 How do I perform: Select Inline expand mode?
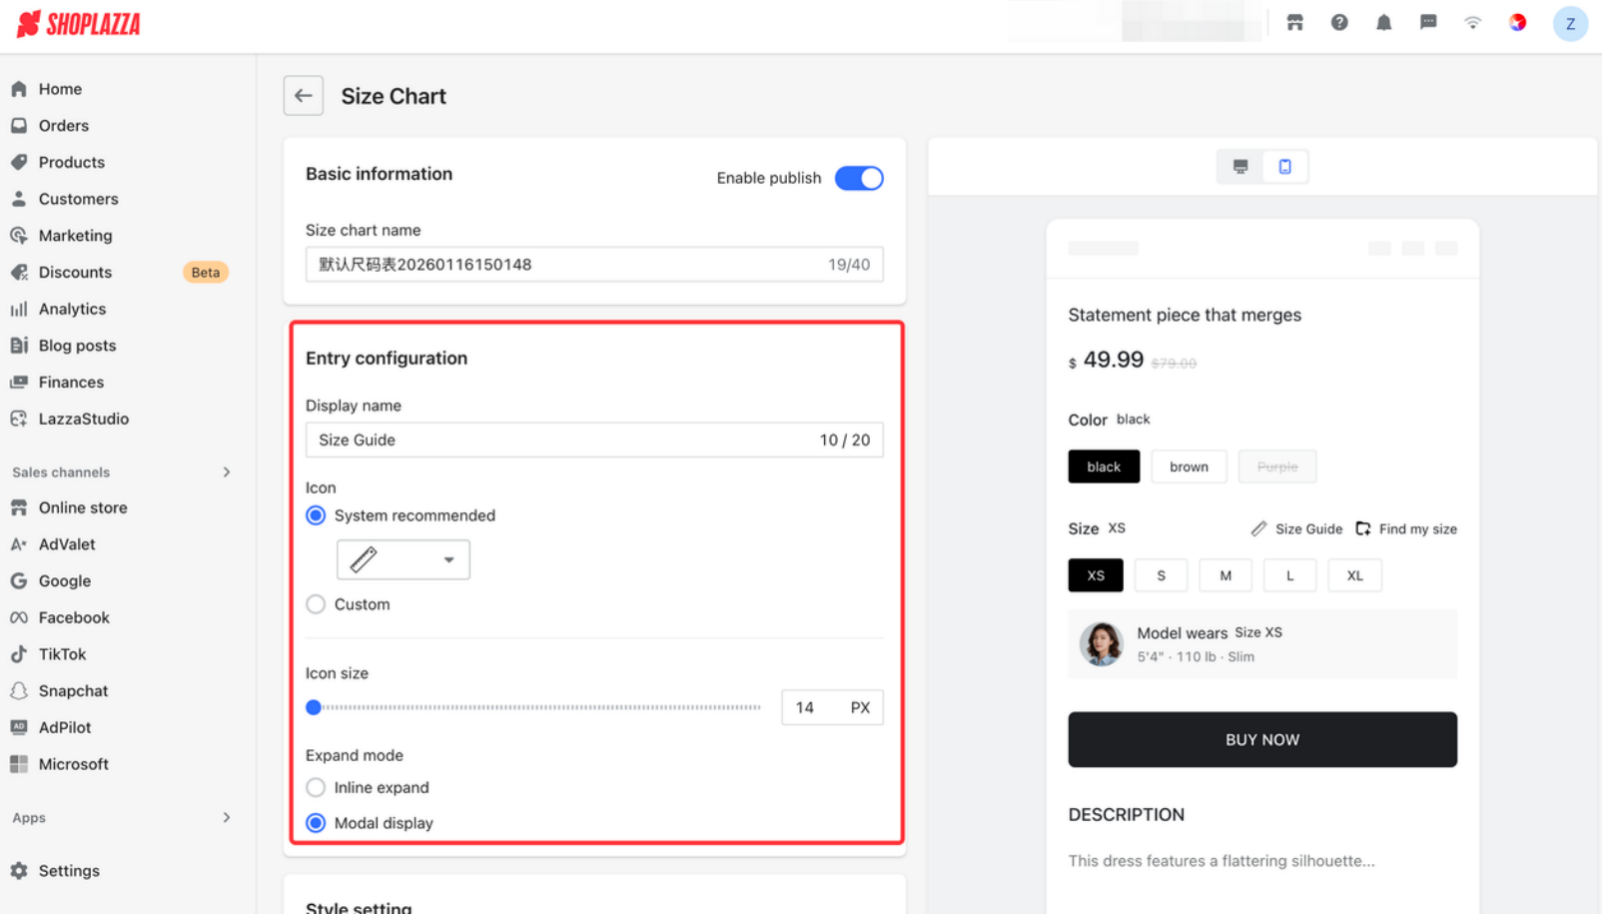tap(316, 787)
